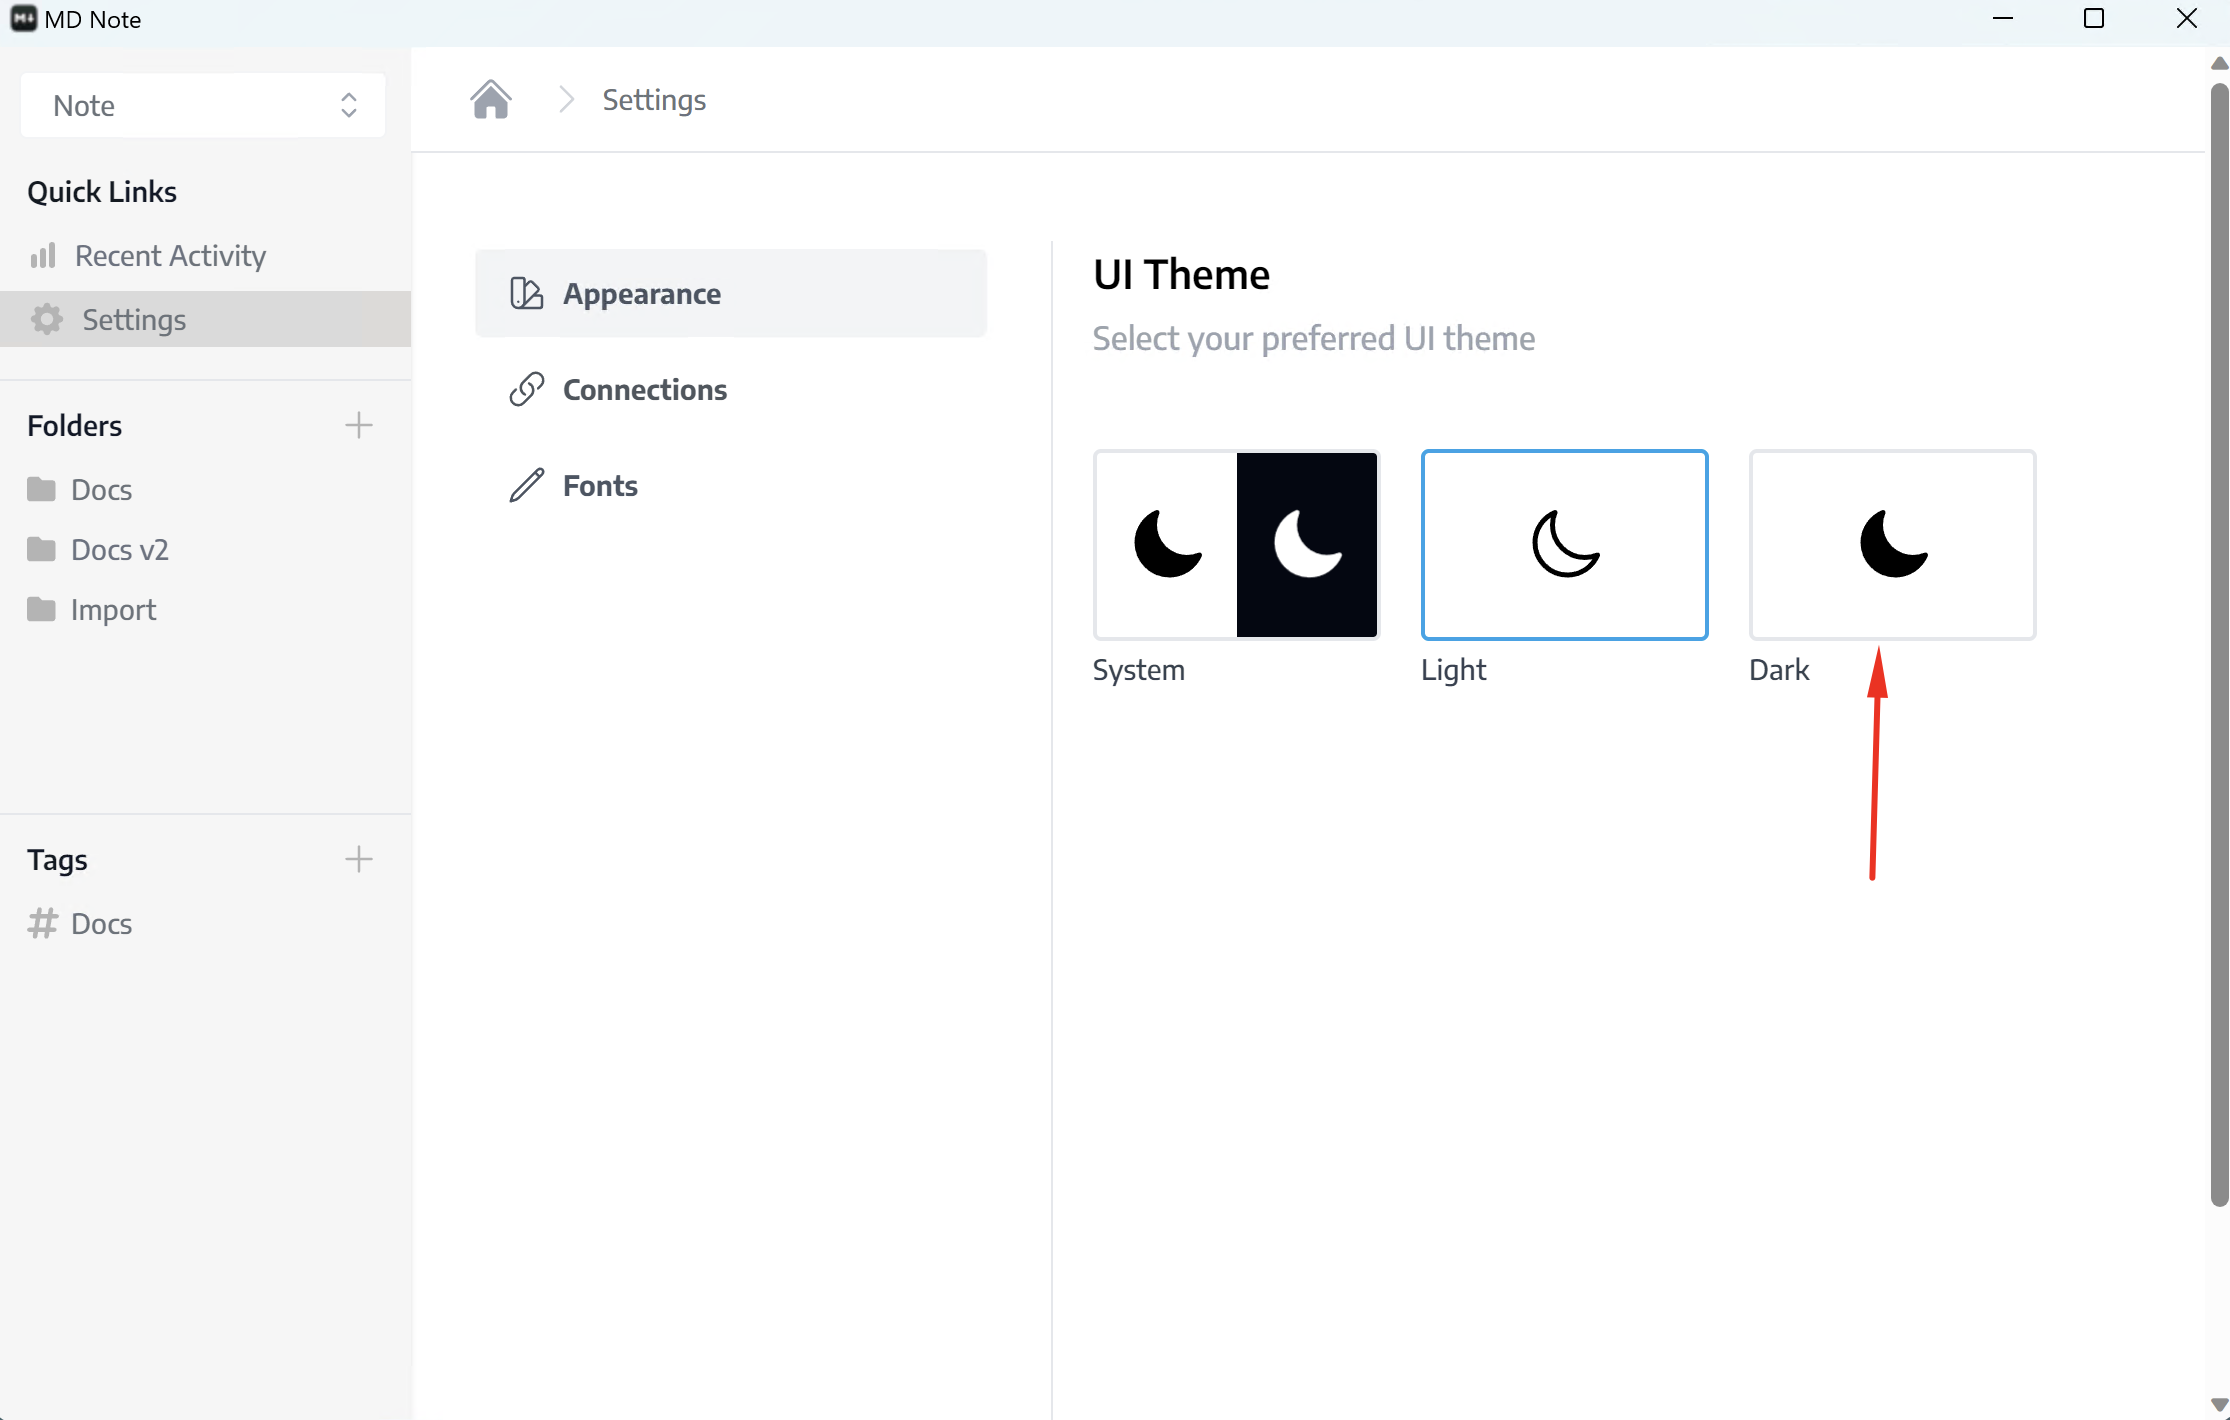The width and height of the screenshot is (2230, 1420).
Task: Switch to the Connections settings tab
Action: [644, 389]
